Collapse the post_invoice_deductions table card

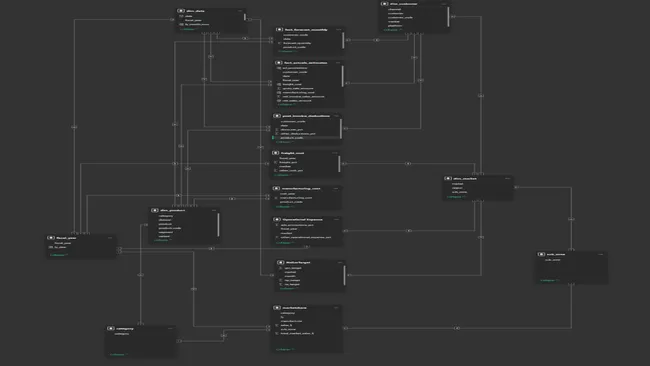click(285, 142)
